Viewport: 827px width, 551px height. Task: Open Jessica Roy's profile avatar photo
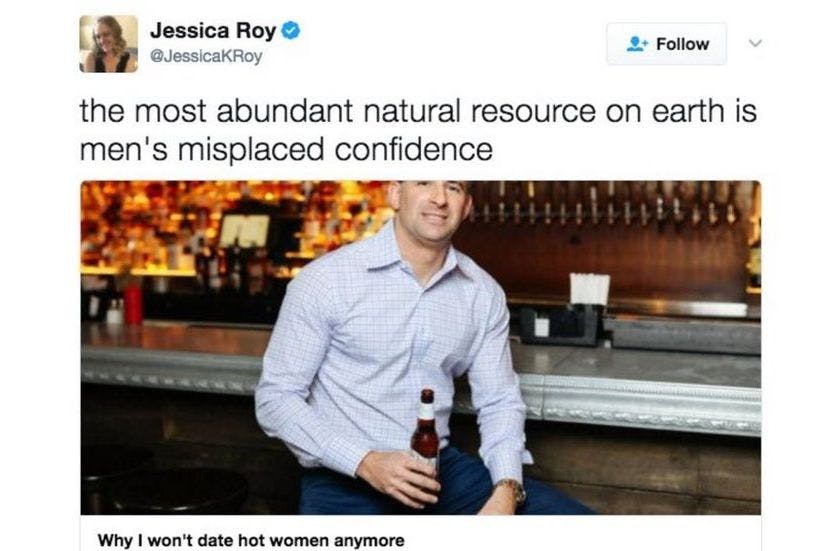109,44
